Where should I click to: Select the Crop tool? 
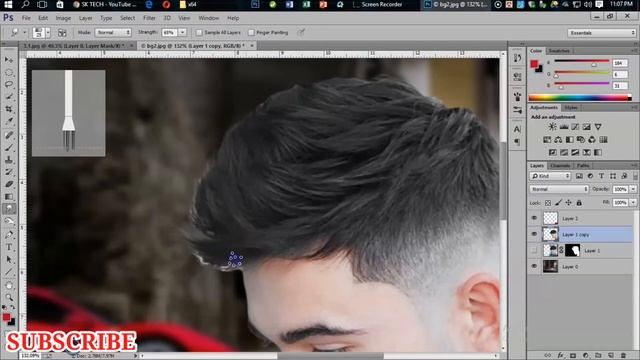point(9,109)
